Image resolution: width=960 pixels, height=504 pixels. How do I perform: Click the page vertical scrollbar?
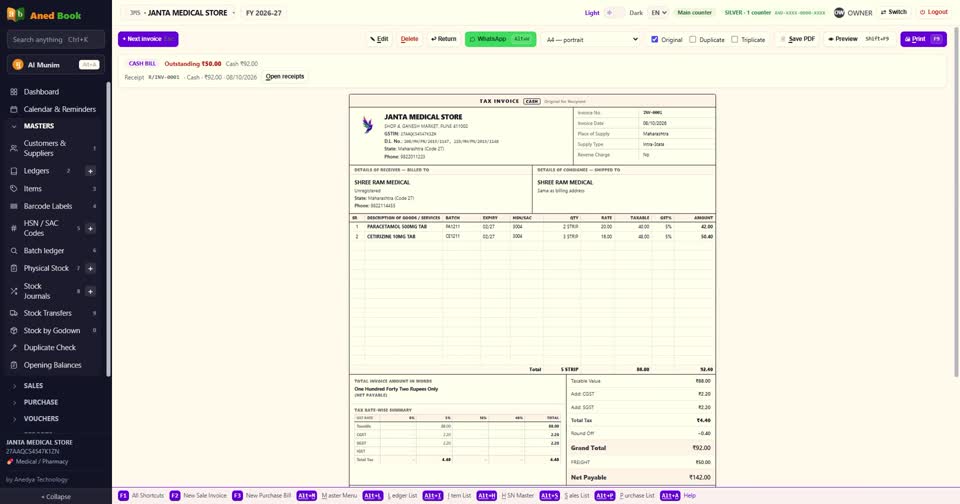956,202
